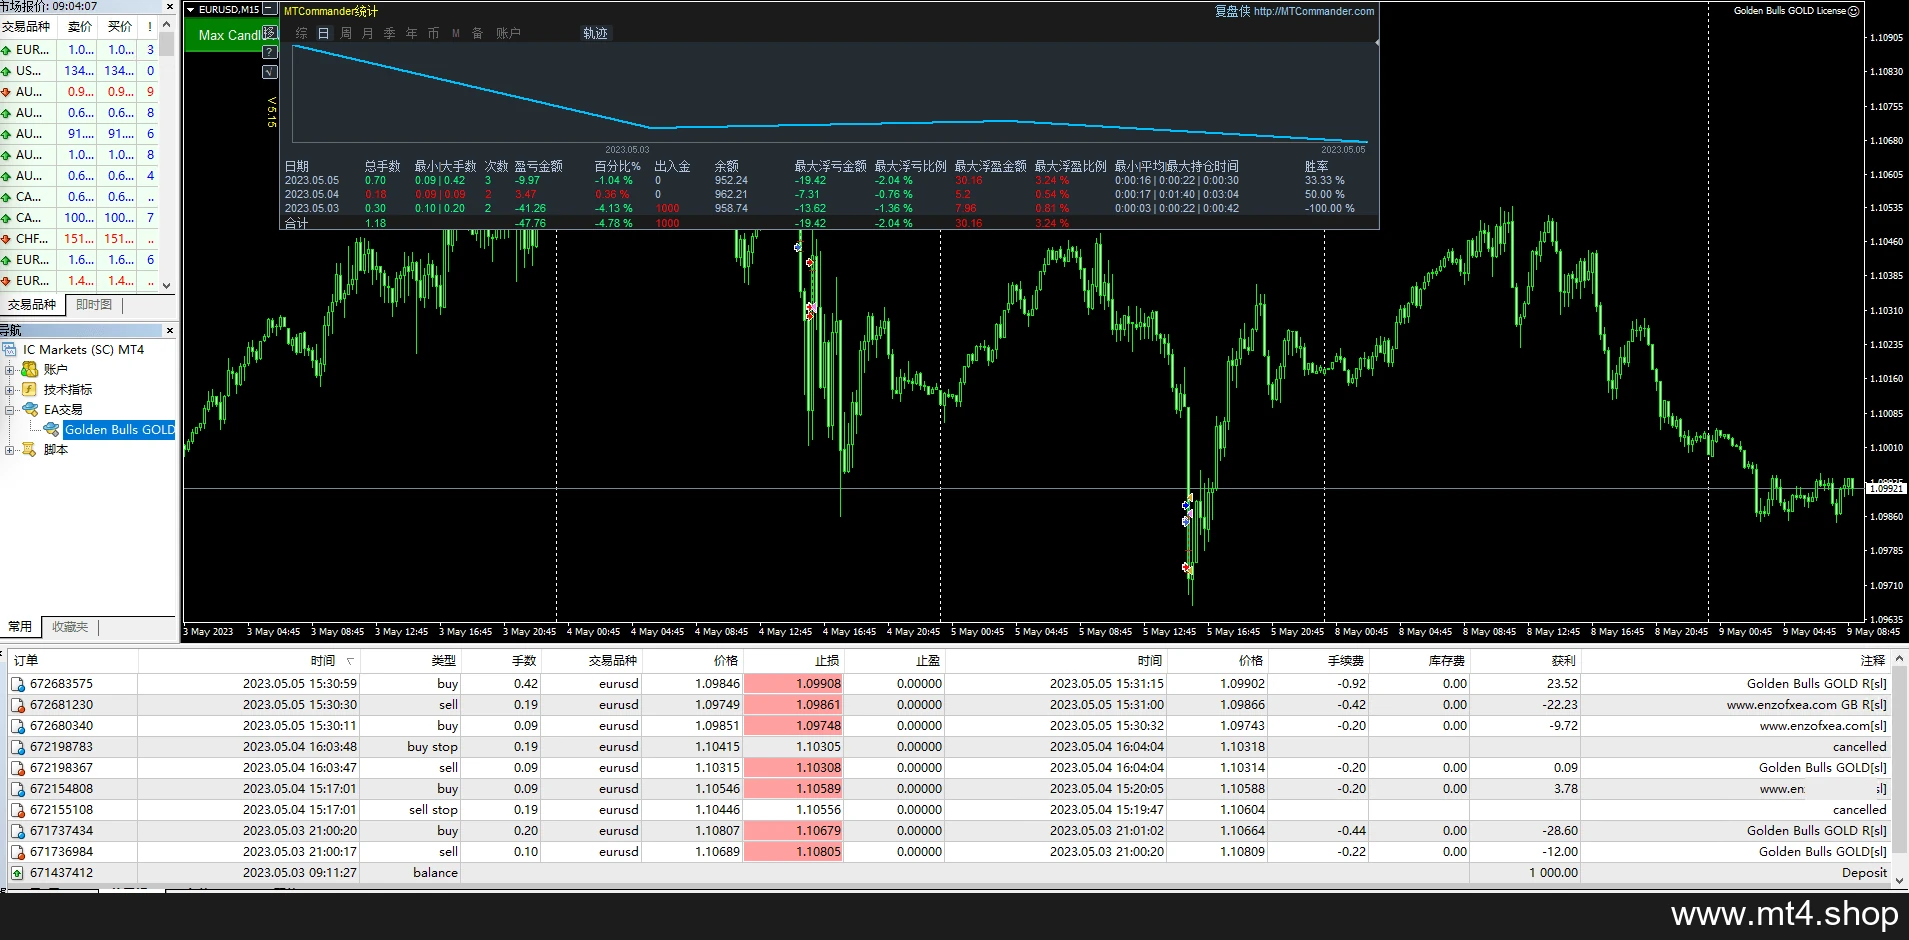Click the 1 000.00 deposit profit cell

(x=1553, y=873)
